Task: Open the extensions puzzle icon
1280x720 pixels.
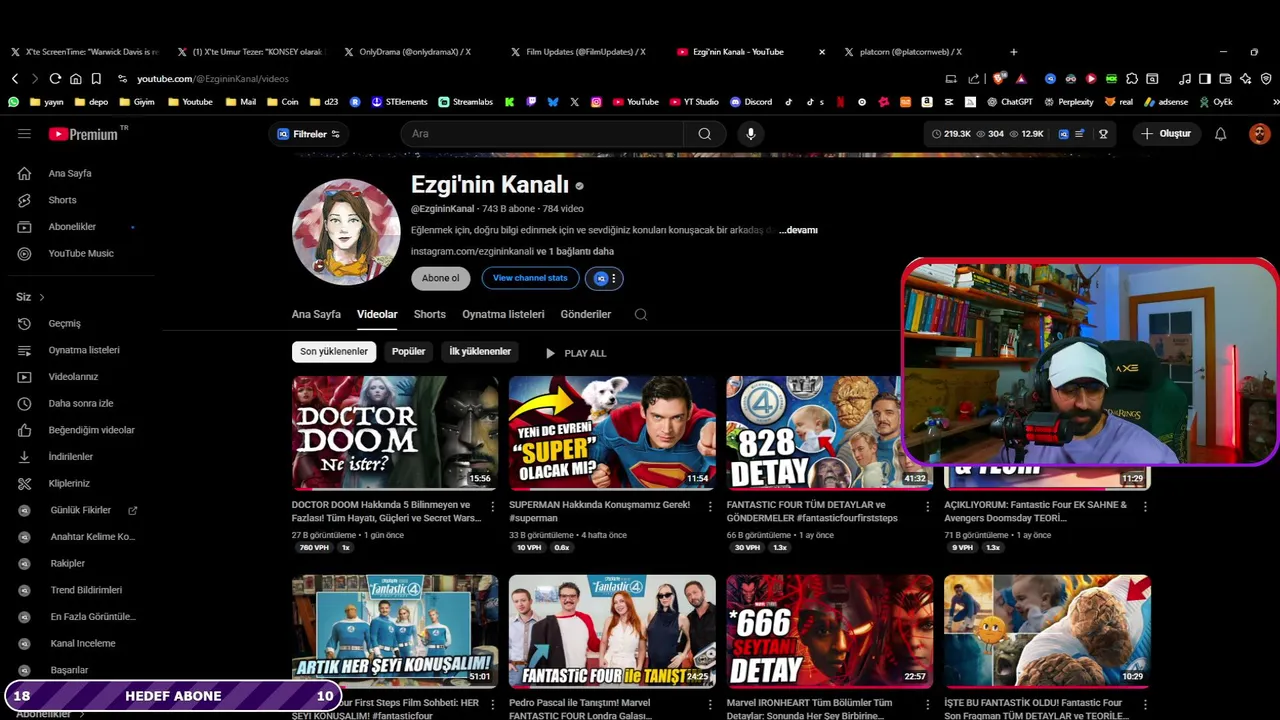Action: click(x=1131, y=78)
